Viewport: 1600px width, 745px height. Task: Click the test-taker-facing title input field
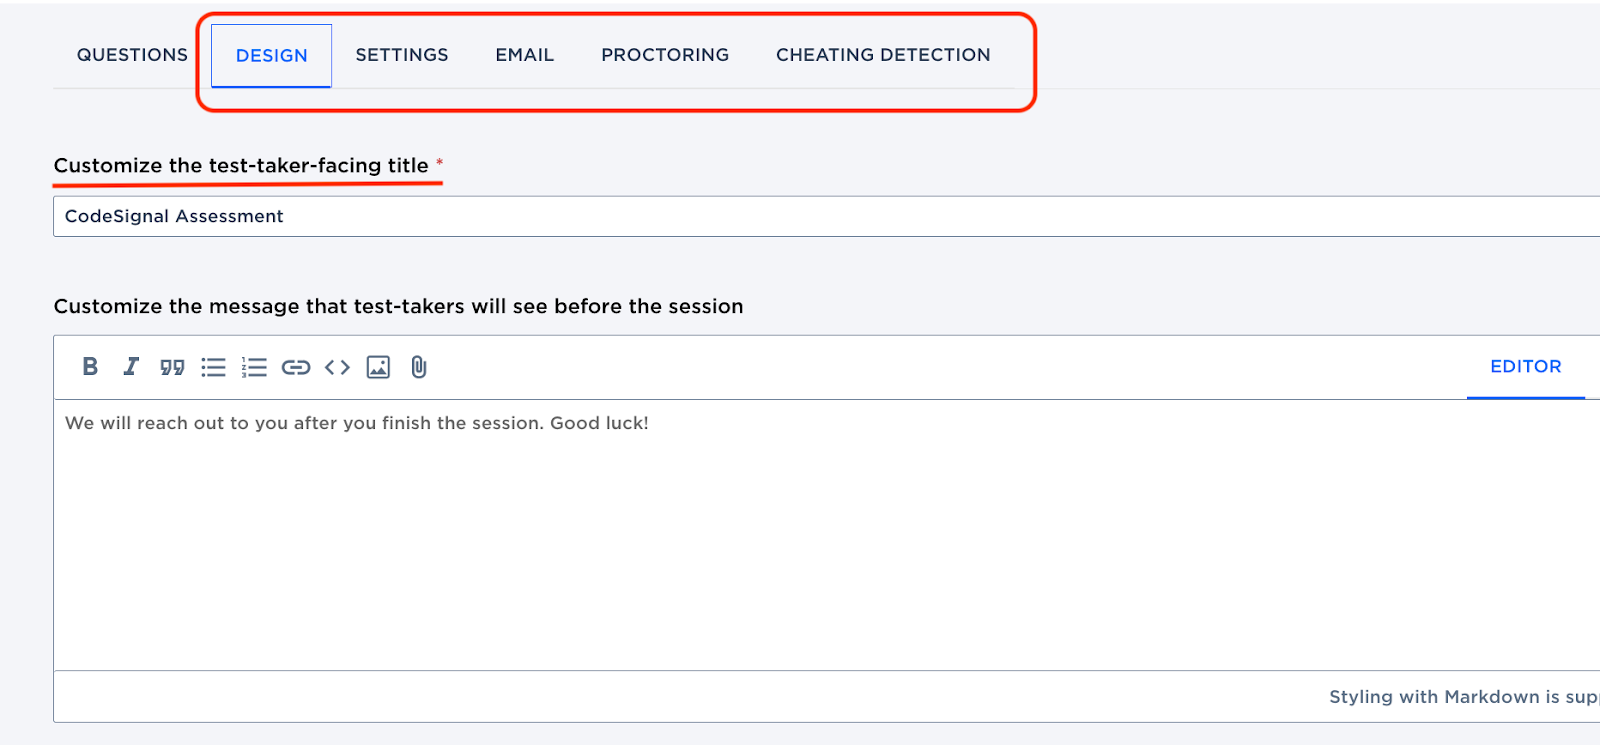800,217
